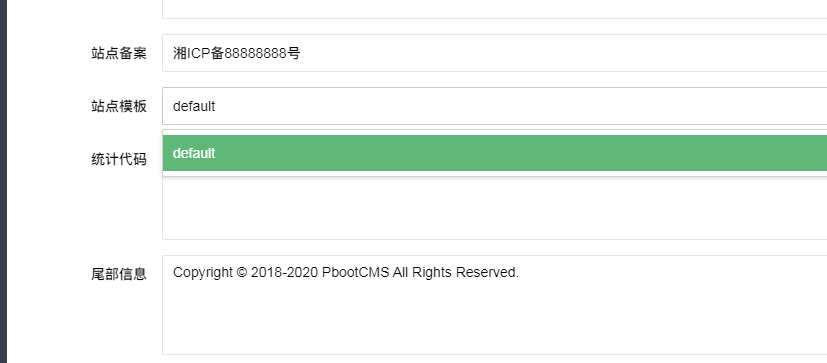This screenshot has height=363, width=827.
Task: Click the 统计代码 label
Action: click(x=119, y=159)
